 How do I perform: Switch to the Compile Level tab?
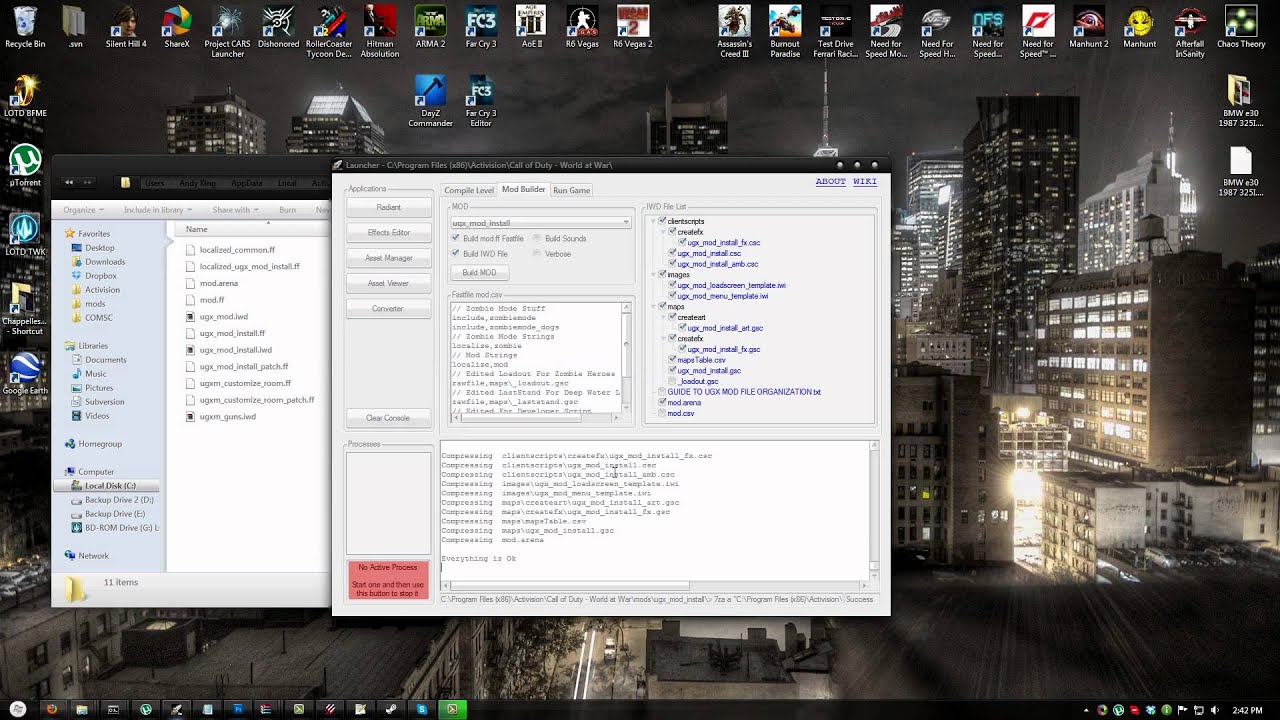tap(469, 190)
